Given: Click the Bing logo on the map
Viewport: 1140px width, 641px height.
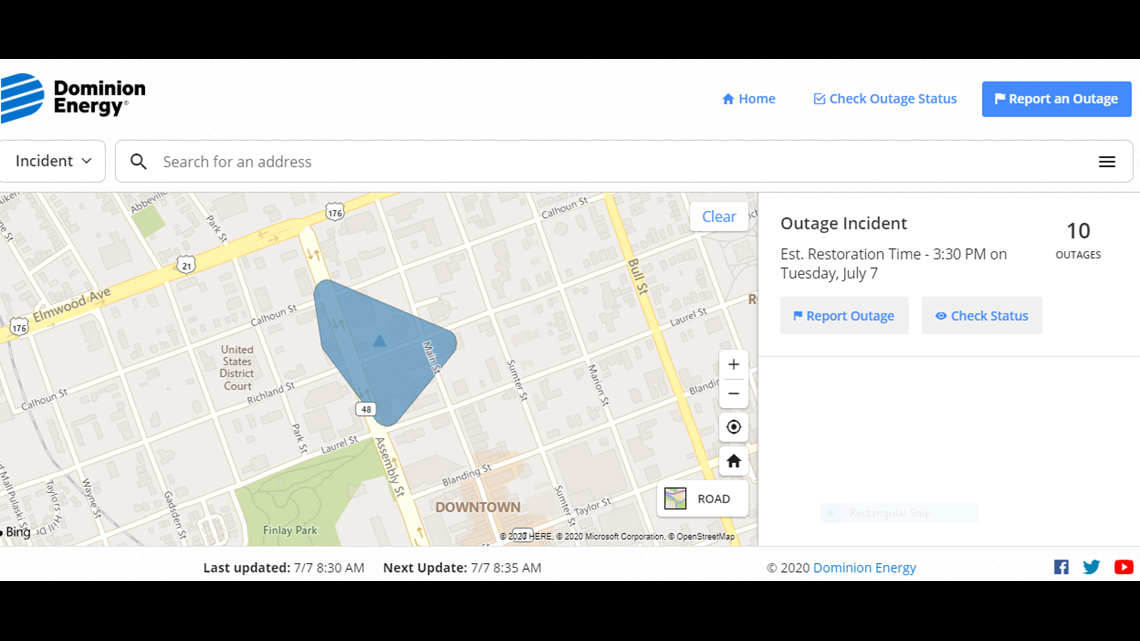Looking at the screenshot, I should (x=15, y=532).
